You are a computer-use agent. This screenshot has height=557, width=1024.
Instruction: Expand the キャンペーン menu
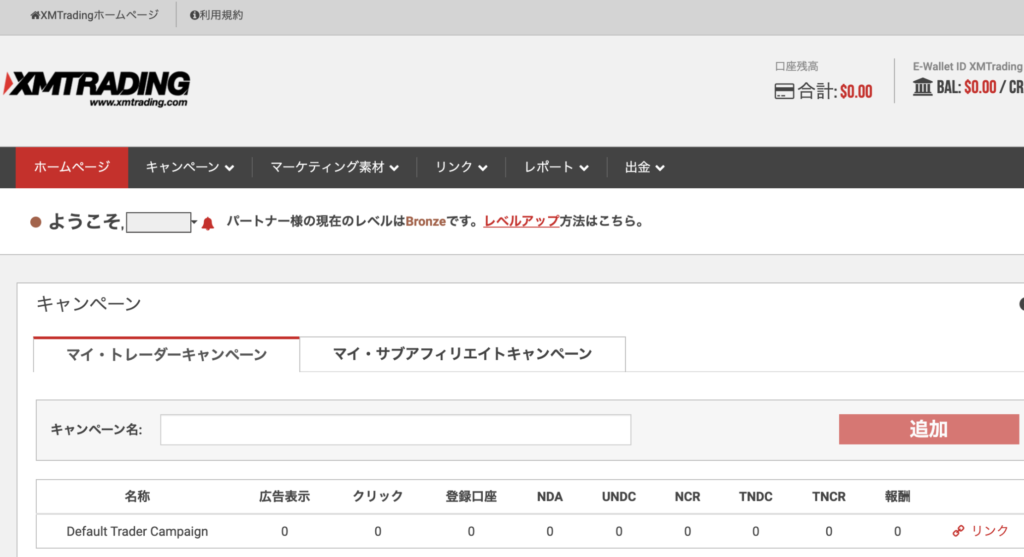pyautogui.click(x=189, y=167)
